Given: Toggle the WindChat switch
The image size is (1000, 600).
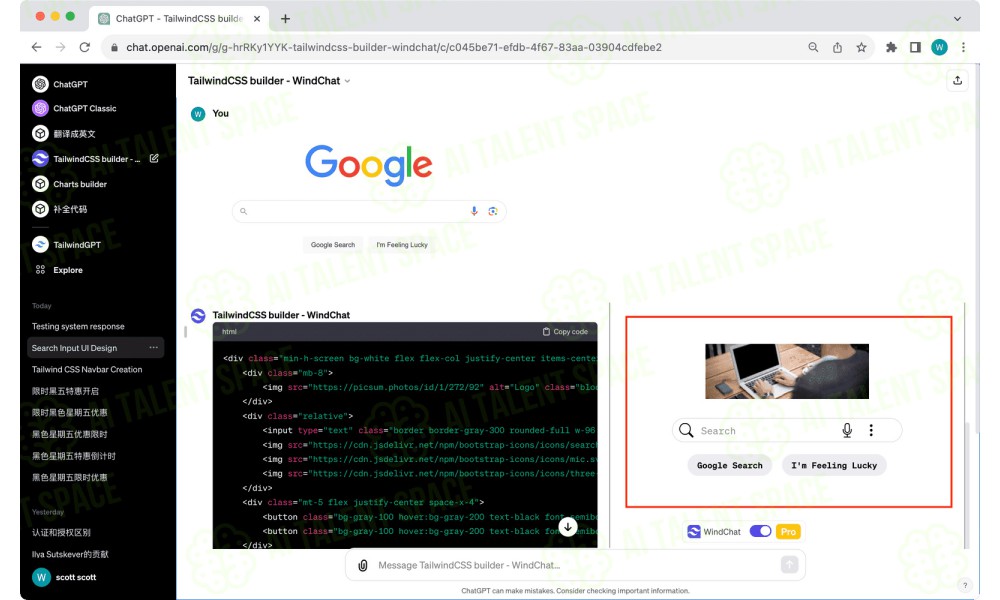Looking at the screenshot, I should [760, 531].
